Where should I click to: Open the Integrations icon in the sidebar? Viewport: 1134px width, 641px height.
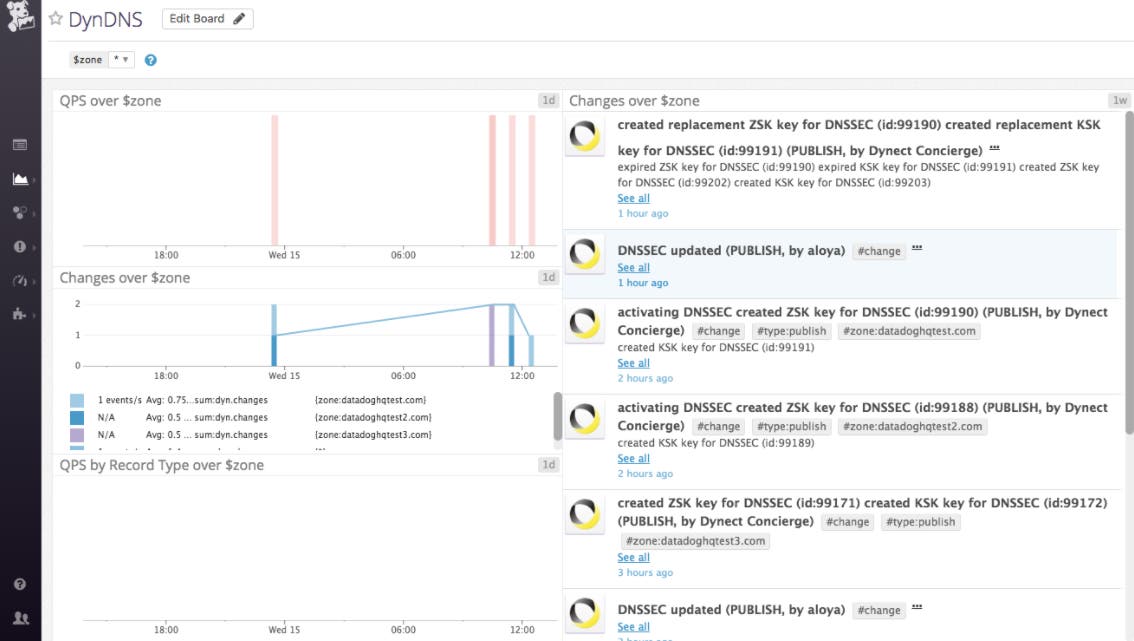tap(18, 312)
